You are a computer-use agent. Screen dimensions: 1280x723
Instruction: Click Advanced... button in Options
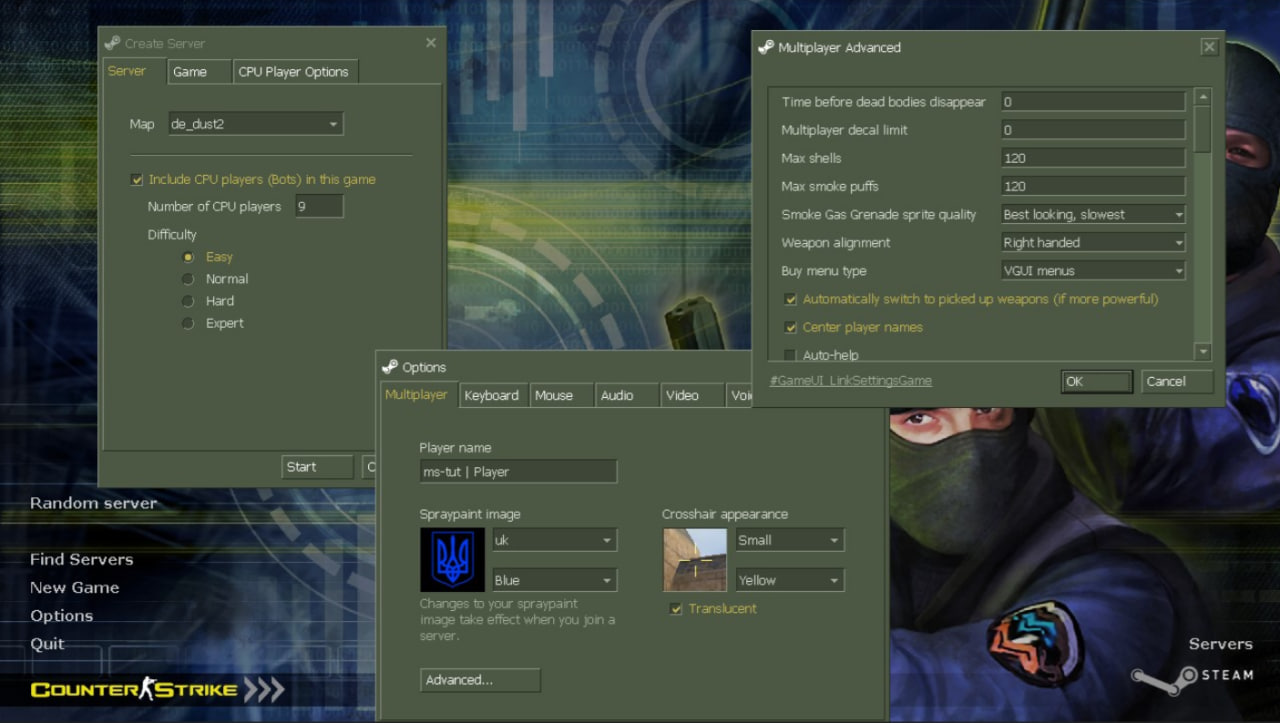[480, 680]
